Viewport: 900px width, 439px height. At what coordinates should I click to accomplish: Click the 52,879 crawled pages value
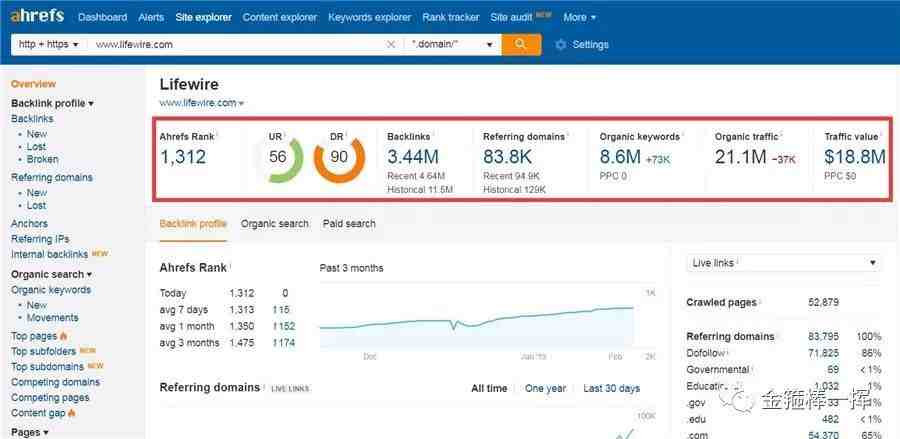(x=823, y=302)
